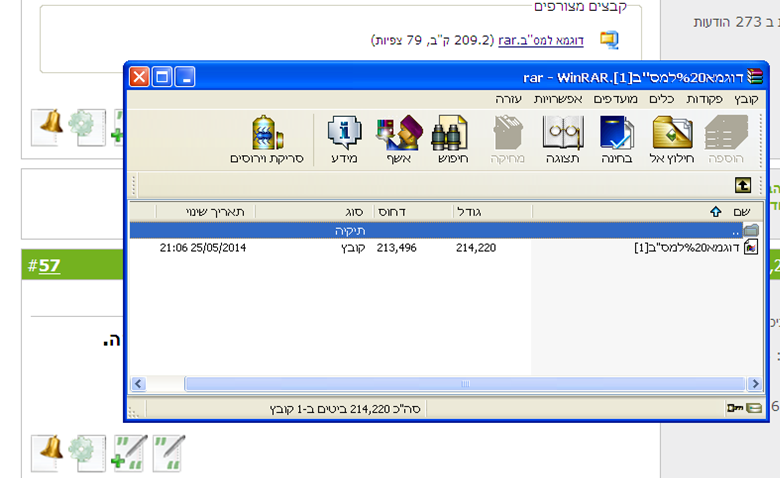
Task: Click the multi-quote plus icon at bottom
Action: click(129, 453)
